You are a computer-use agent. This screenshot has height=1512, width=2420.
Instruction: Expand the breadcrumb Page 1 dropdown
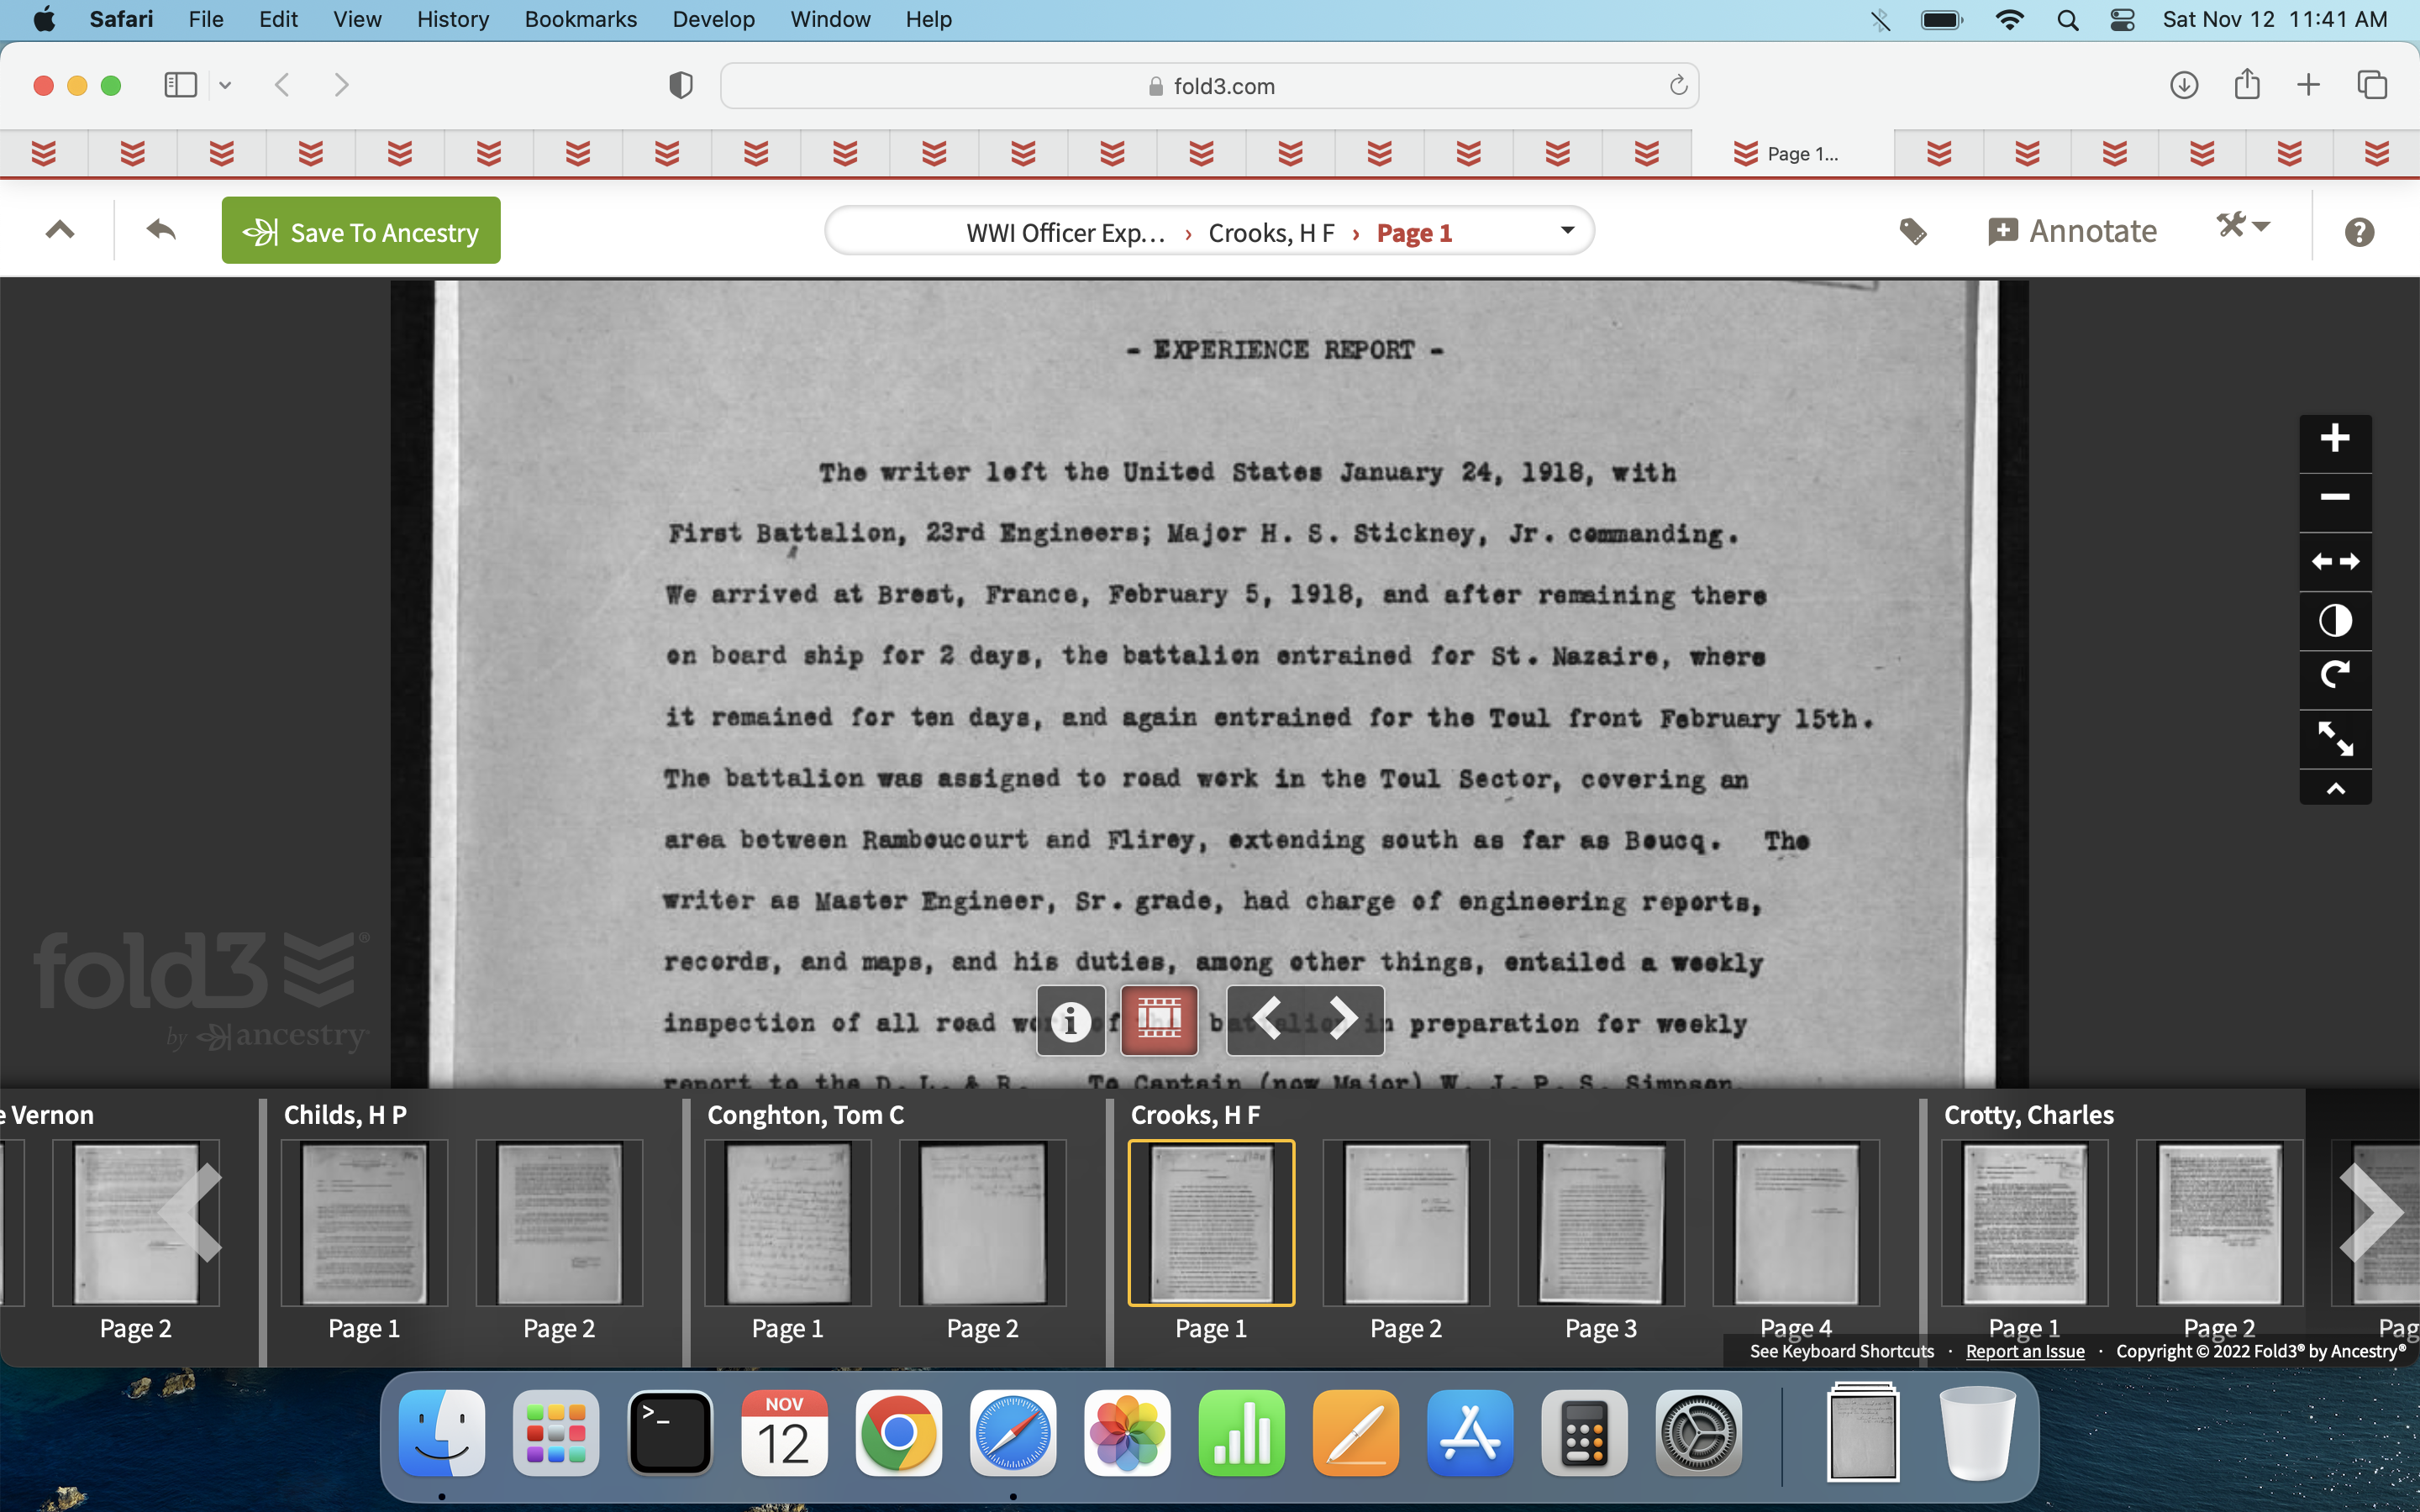1567,231
